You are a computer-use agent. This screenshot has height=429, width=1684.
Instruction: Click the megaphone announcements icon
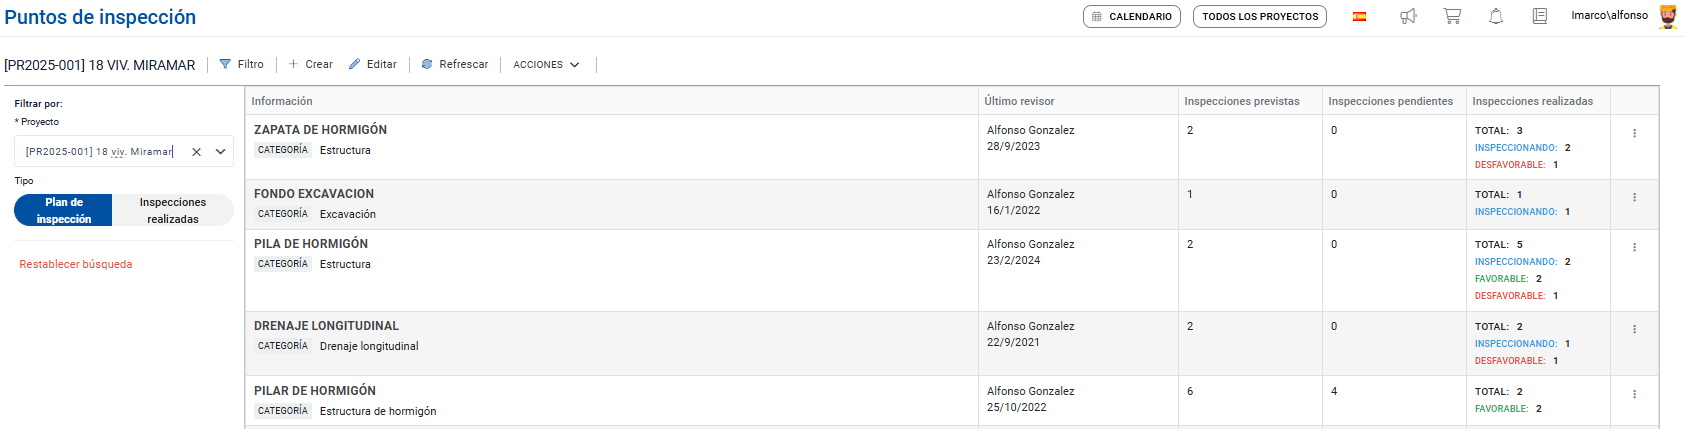1408,16
